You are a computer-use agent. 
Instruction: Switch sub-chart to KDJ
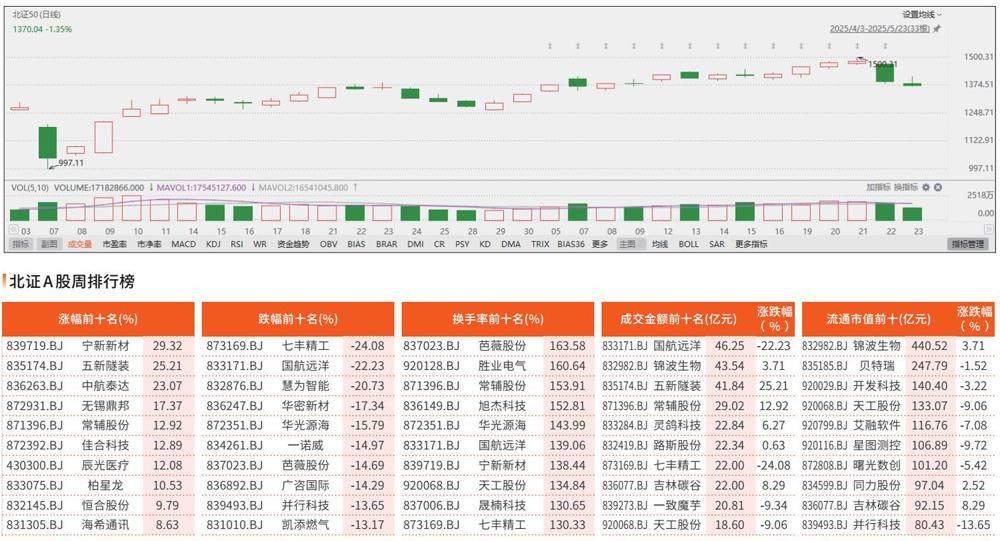[x=214, y=244]
